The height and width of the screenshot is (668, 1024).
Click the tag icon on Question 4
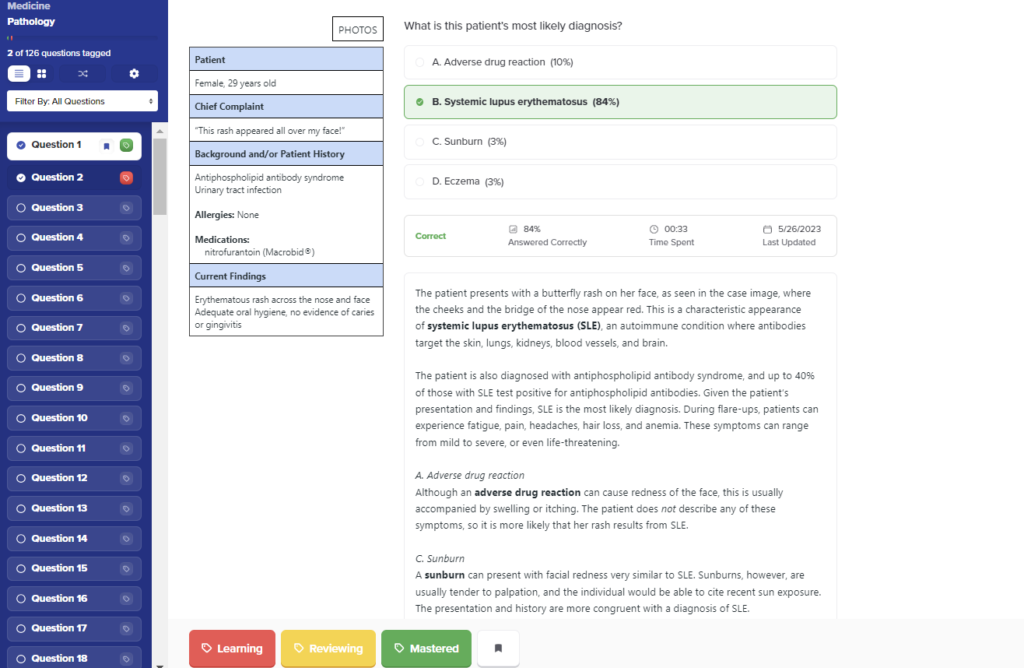click(x=125, y=237)
